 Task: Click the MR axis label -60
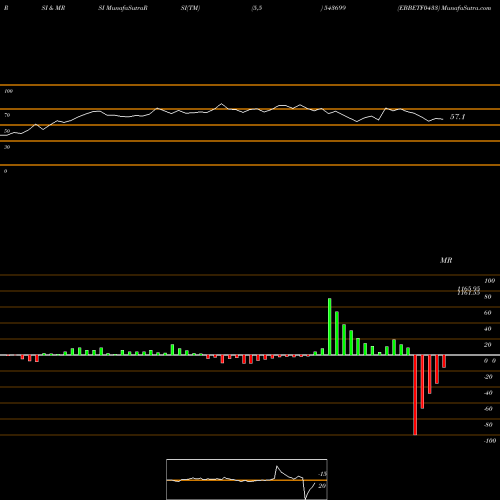(x=488, y=409)
